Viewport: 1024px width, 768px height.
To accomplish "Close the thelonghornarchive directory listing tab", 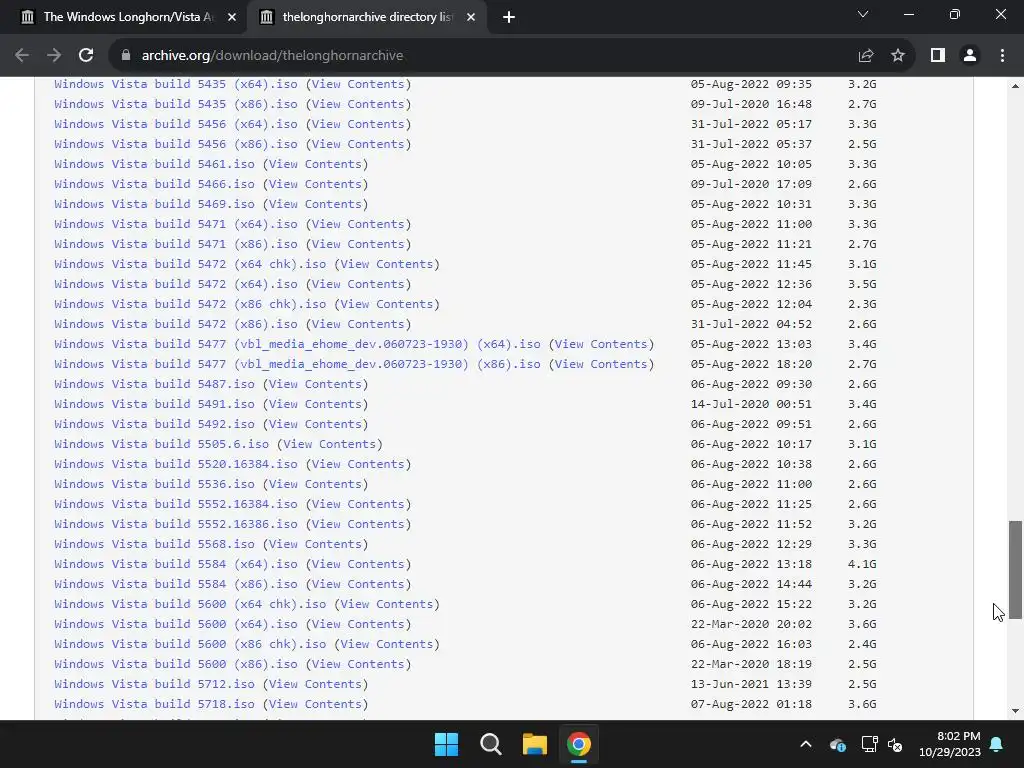I will [x=471, y=17].
